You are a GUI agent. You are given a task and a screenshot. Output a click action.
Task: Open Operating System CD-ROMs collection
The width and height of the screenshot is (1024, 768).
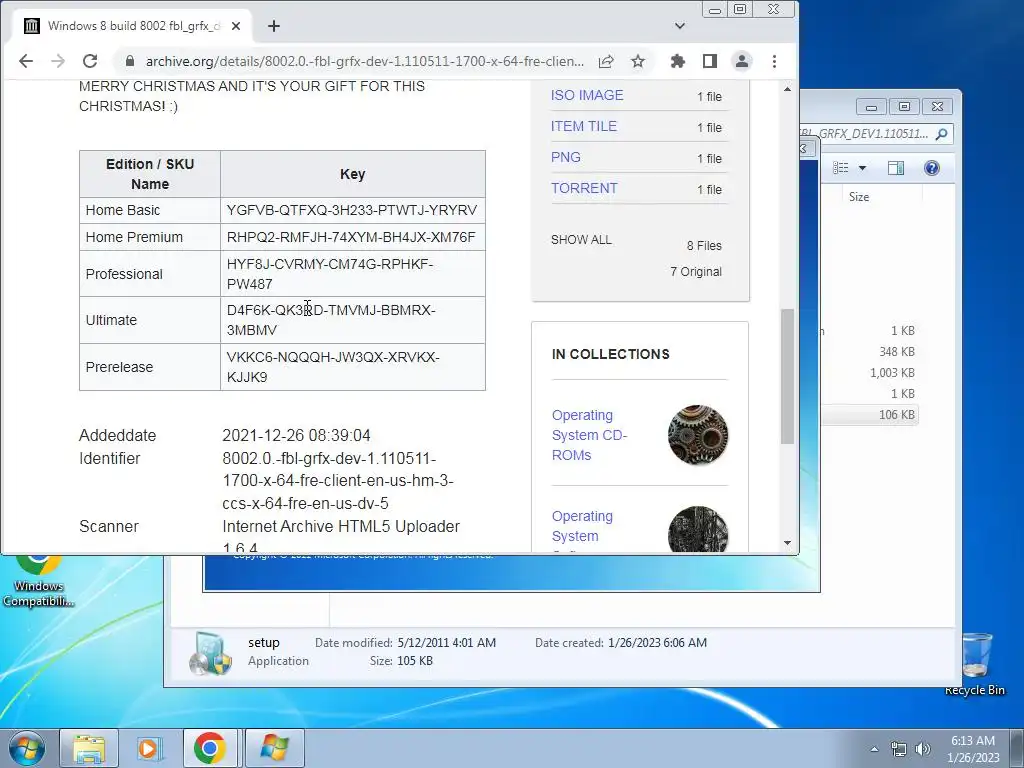[589, 435]
